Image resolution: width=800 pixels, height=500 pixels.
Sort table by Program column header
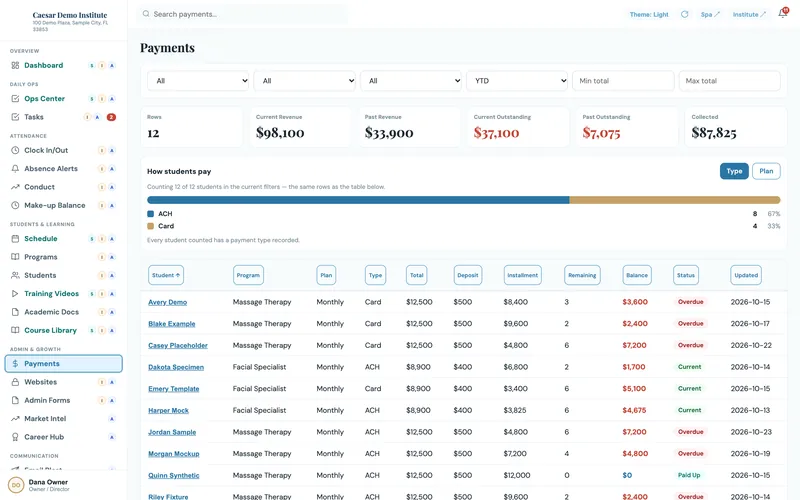click(248, 276)
